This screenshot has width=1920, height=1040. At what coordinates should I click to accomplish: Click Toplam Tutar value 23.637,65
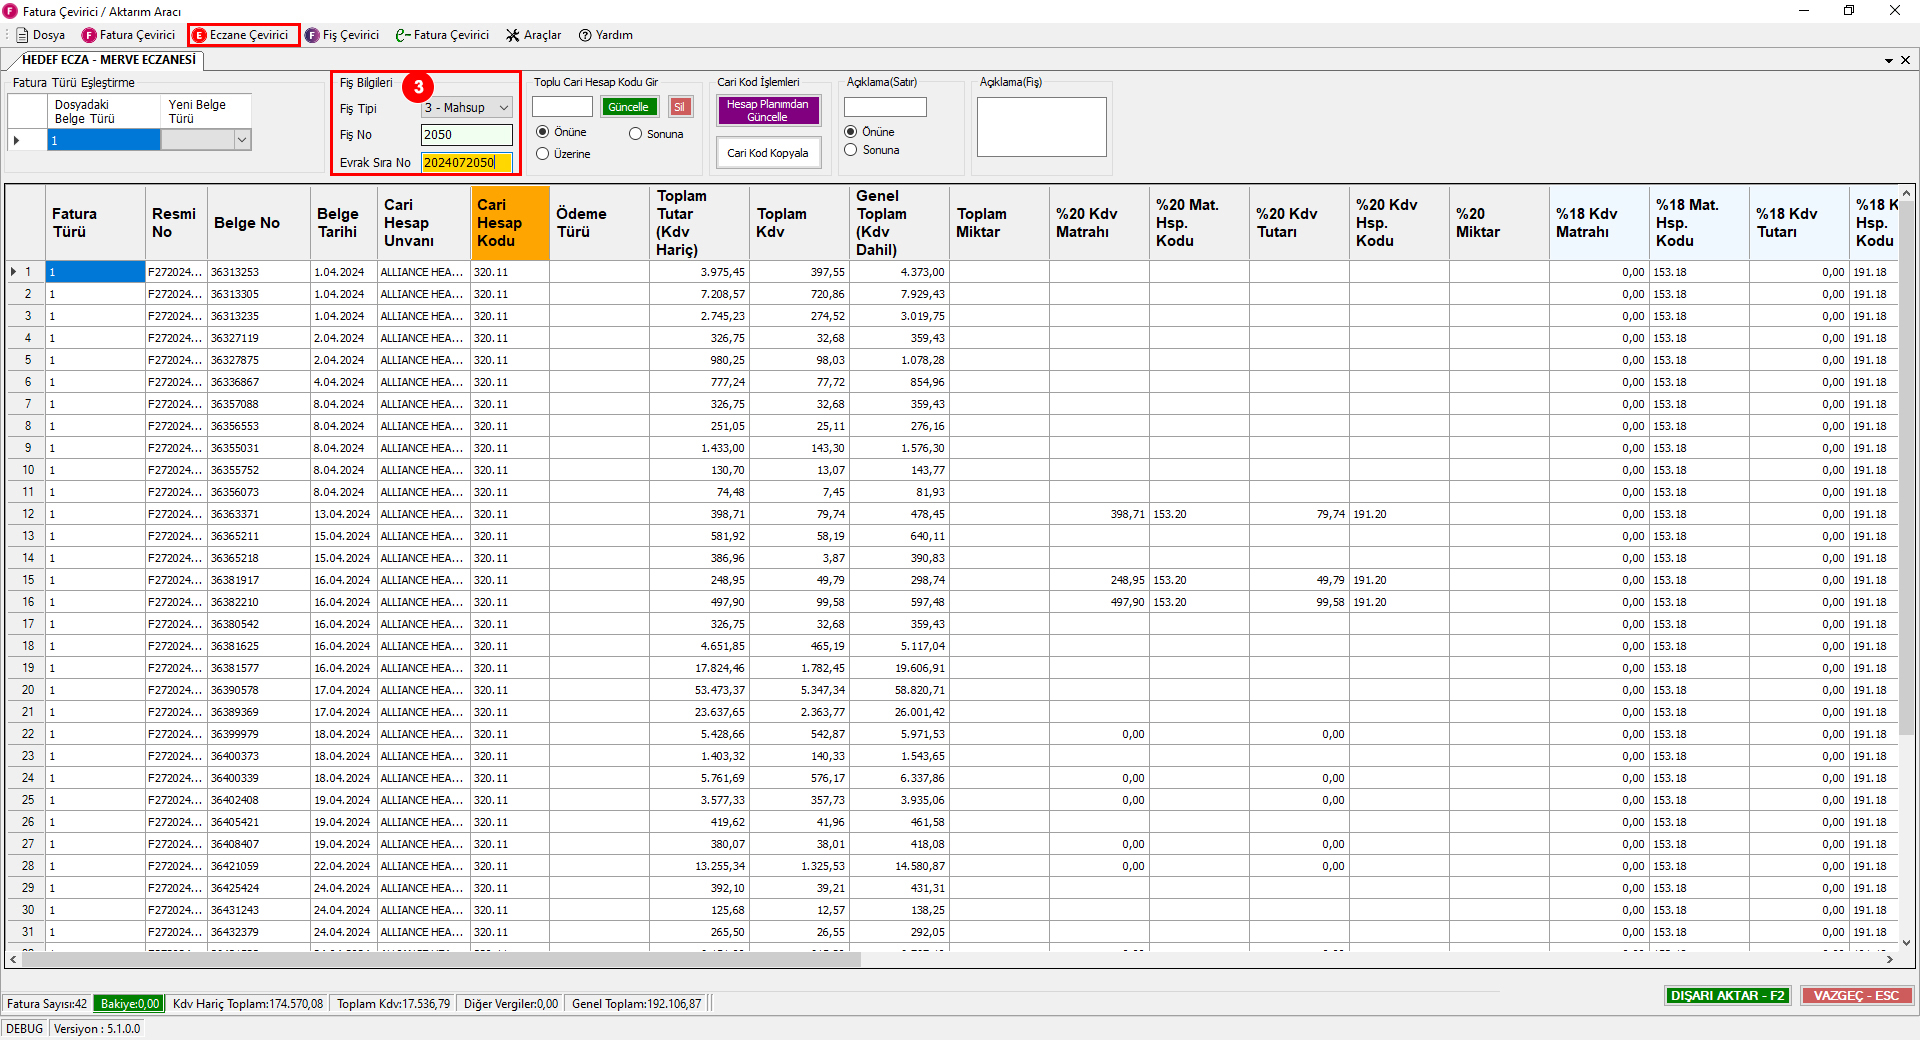click(x=699, y=712)
